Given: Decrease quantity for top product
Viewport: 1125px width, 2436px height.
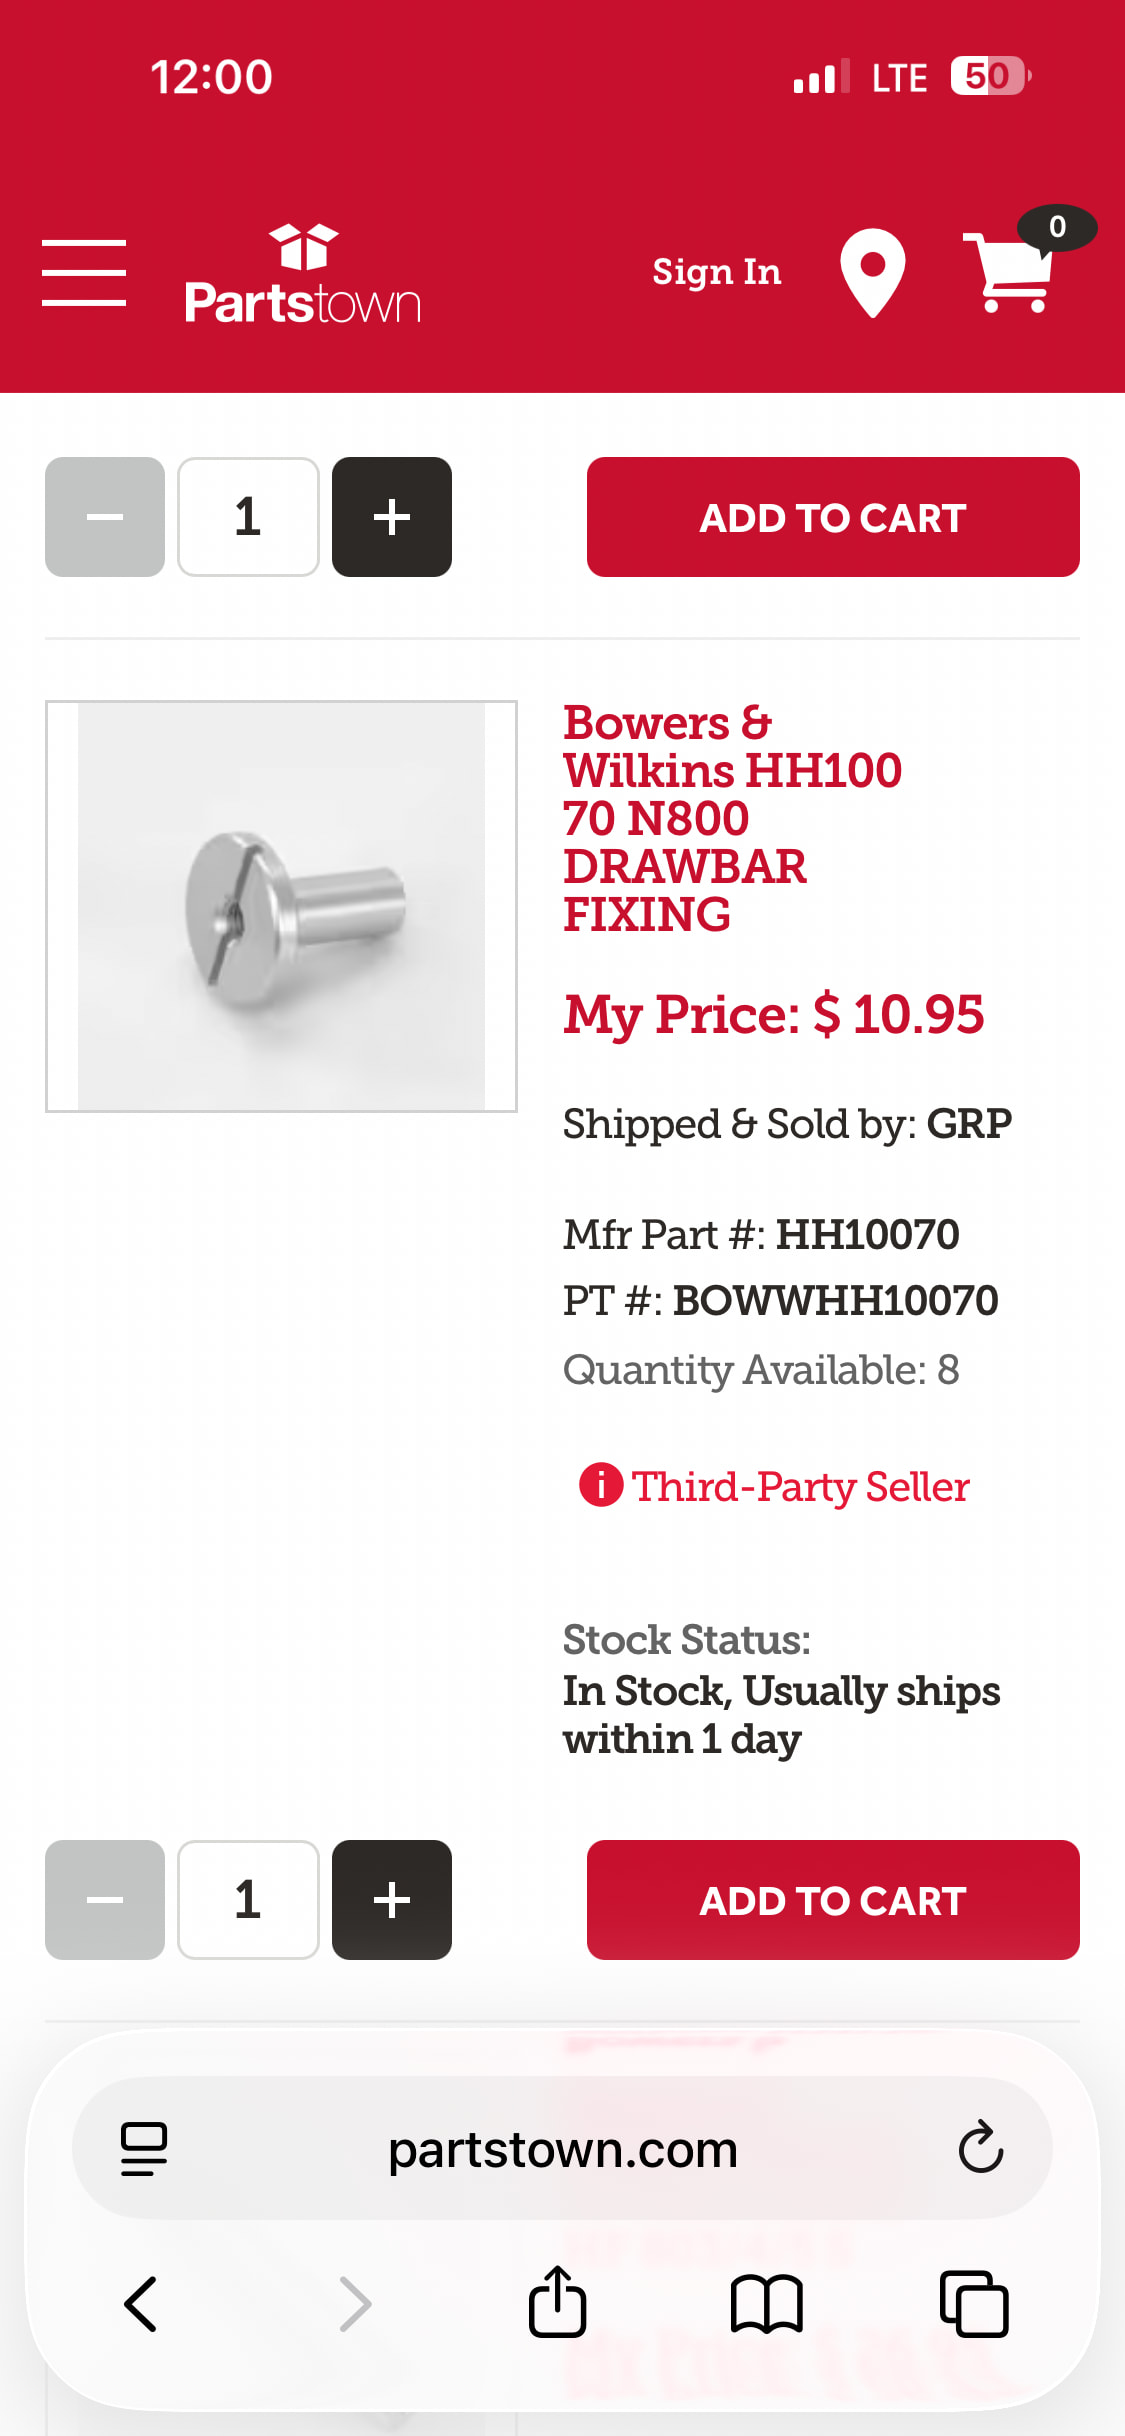Looking at the screenshot, I should [105, 517].
